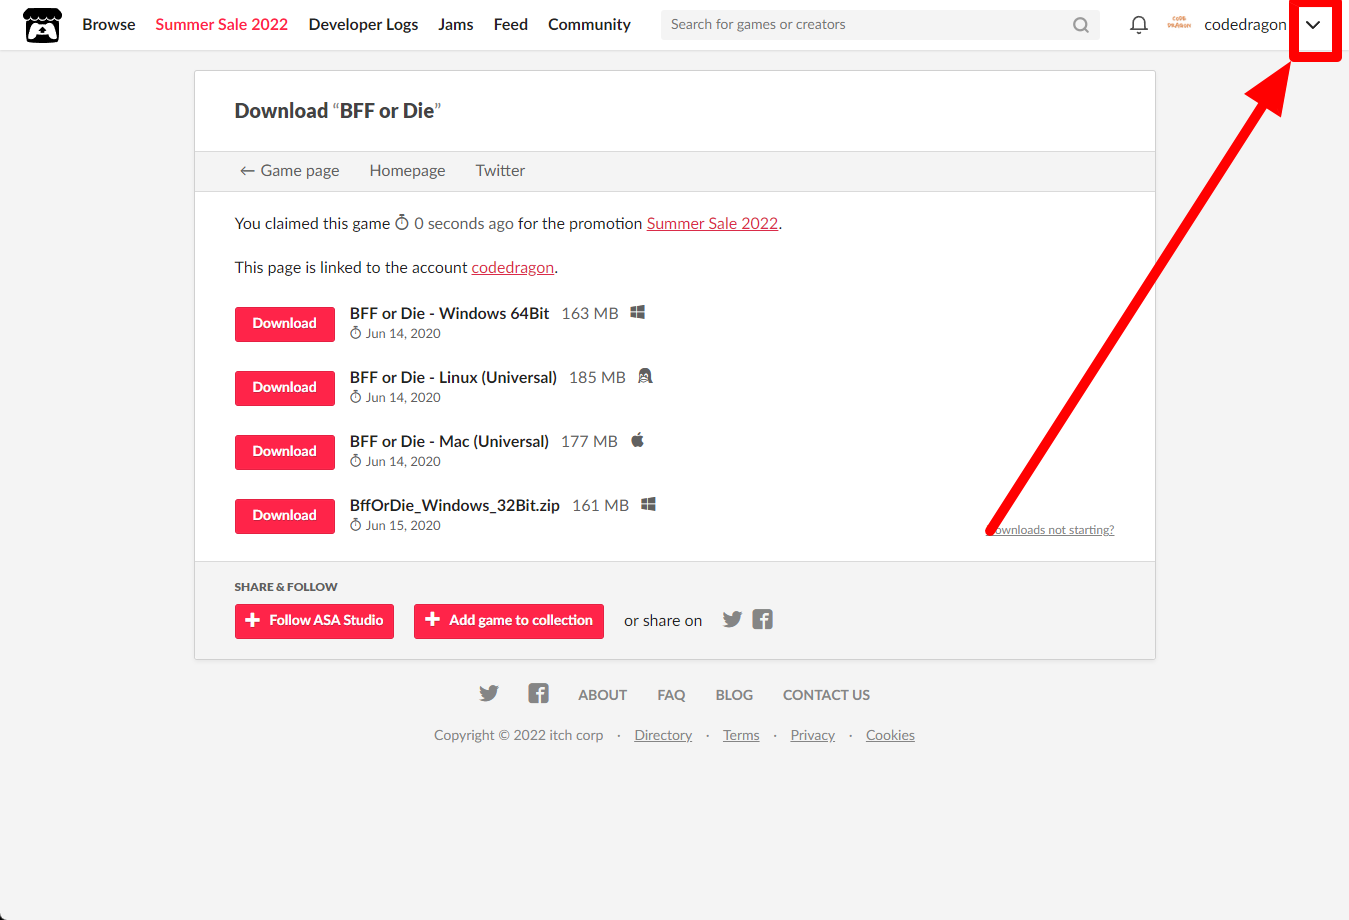Open the Community nav item
The image size is (1349, 920).
[x=589, y=24]
